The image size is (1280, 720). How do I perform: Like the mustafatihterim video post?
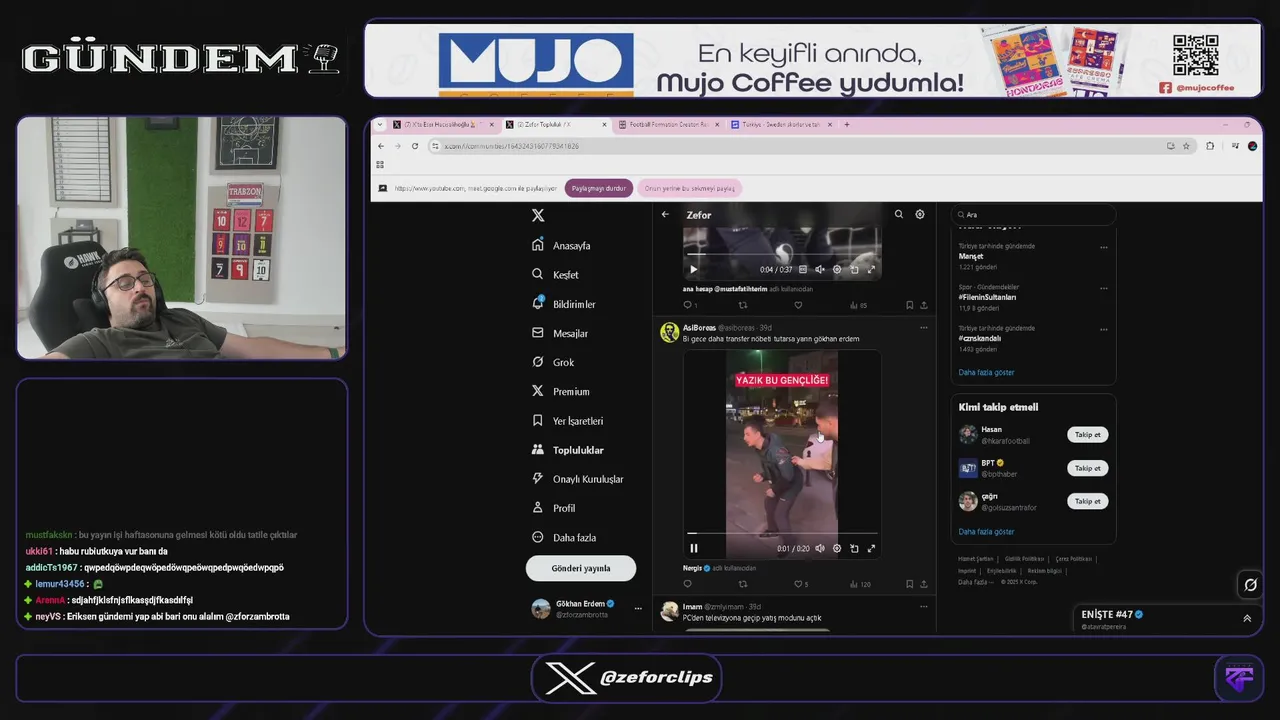798,305
